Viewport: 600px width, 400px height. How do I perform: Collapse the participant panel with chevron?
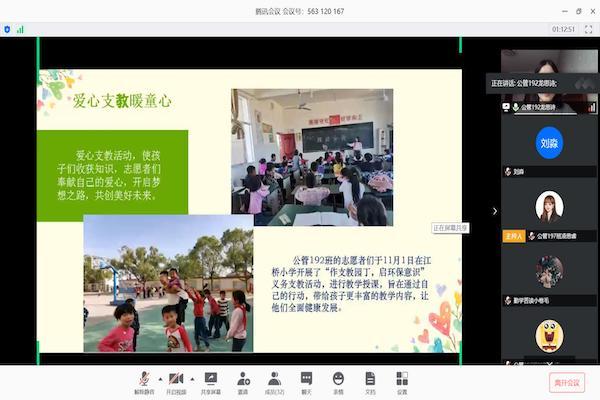495,211
